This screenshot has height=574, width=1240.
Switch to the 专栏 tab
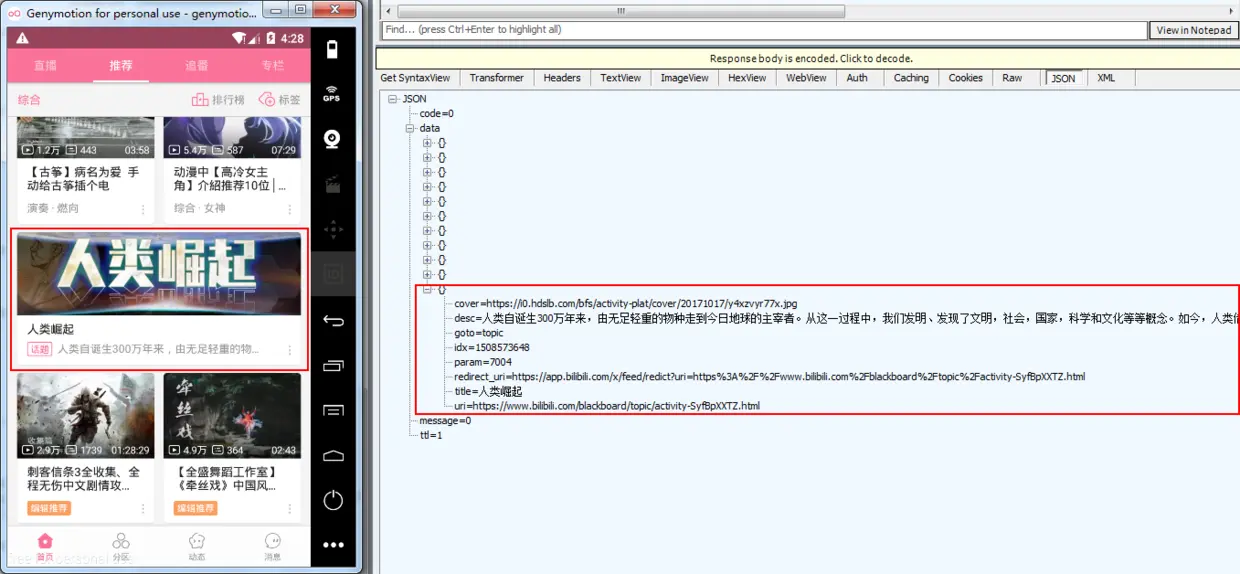pos(272,66)
